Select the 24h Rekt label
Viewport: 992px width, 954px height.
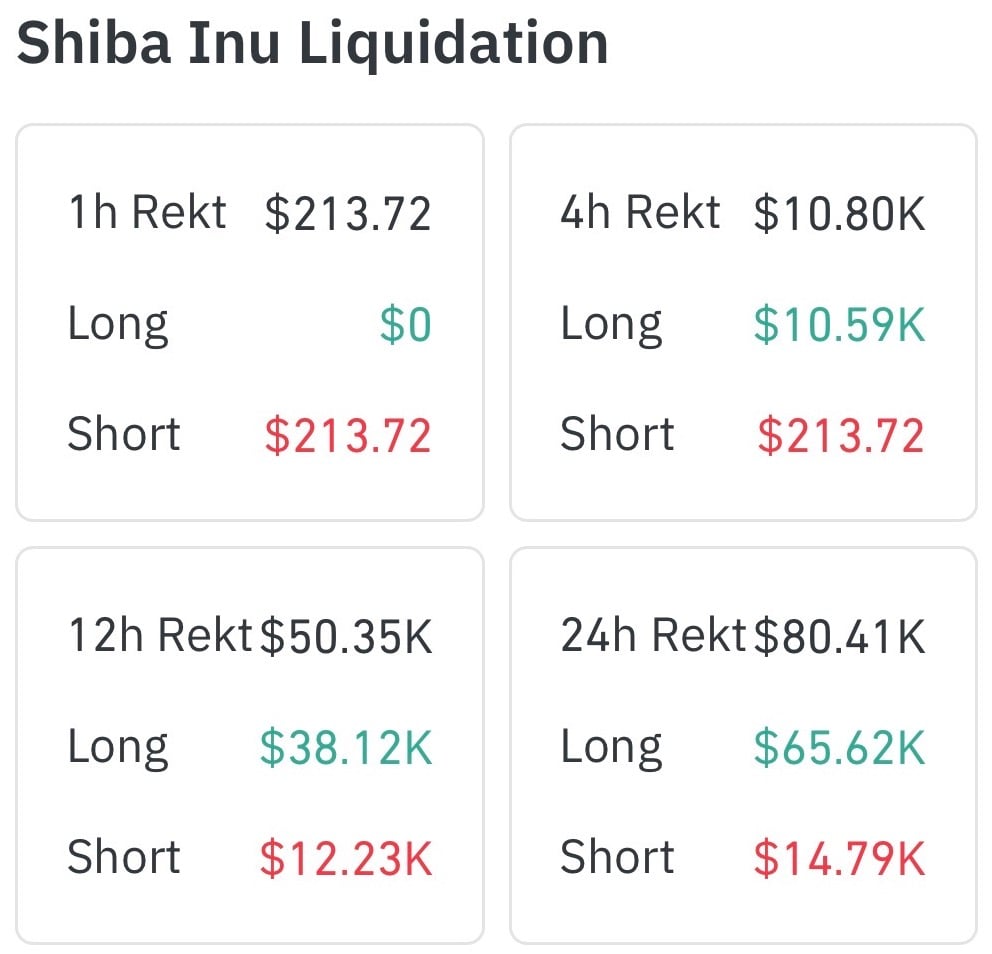point(653,636)
